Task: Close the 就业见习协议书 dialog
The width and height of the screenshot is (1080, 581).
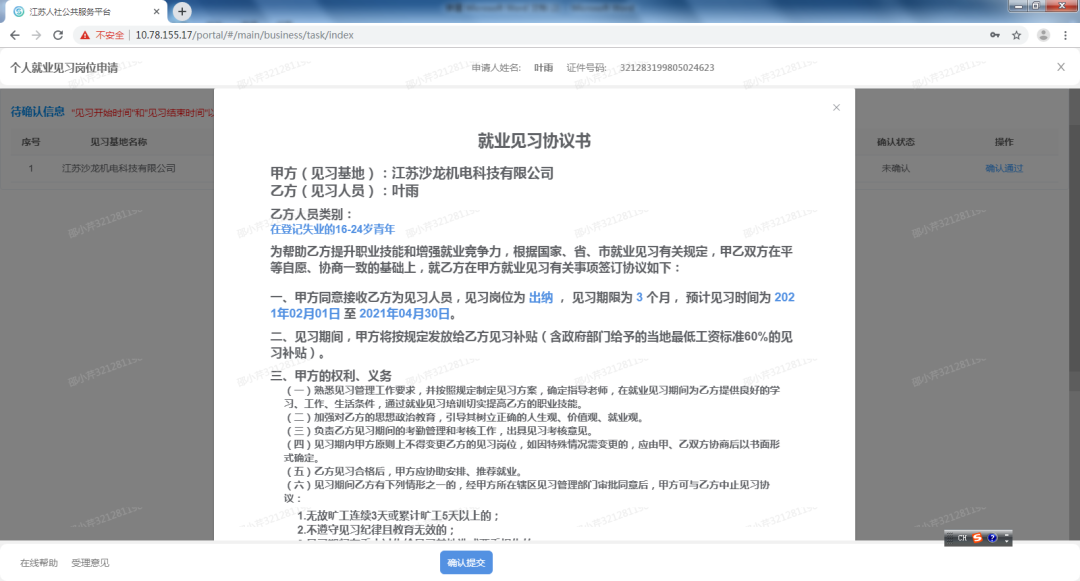Action: pyautogui.click(x=836, y=108)
